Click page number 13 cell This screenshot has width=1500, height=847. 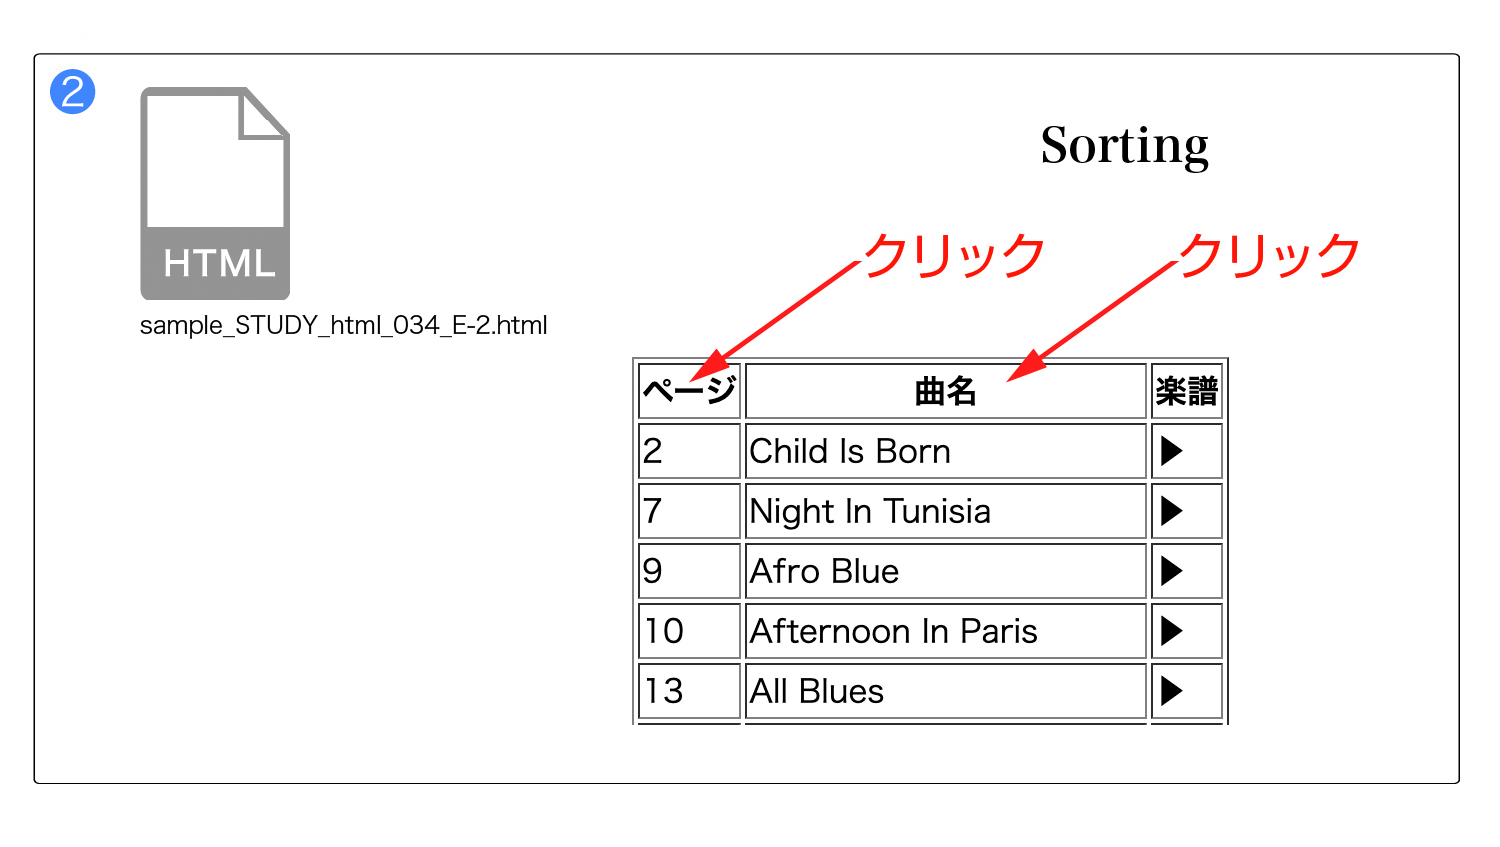pyautogui.click(x=690, y=691)
